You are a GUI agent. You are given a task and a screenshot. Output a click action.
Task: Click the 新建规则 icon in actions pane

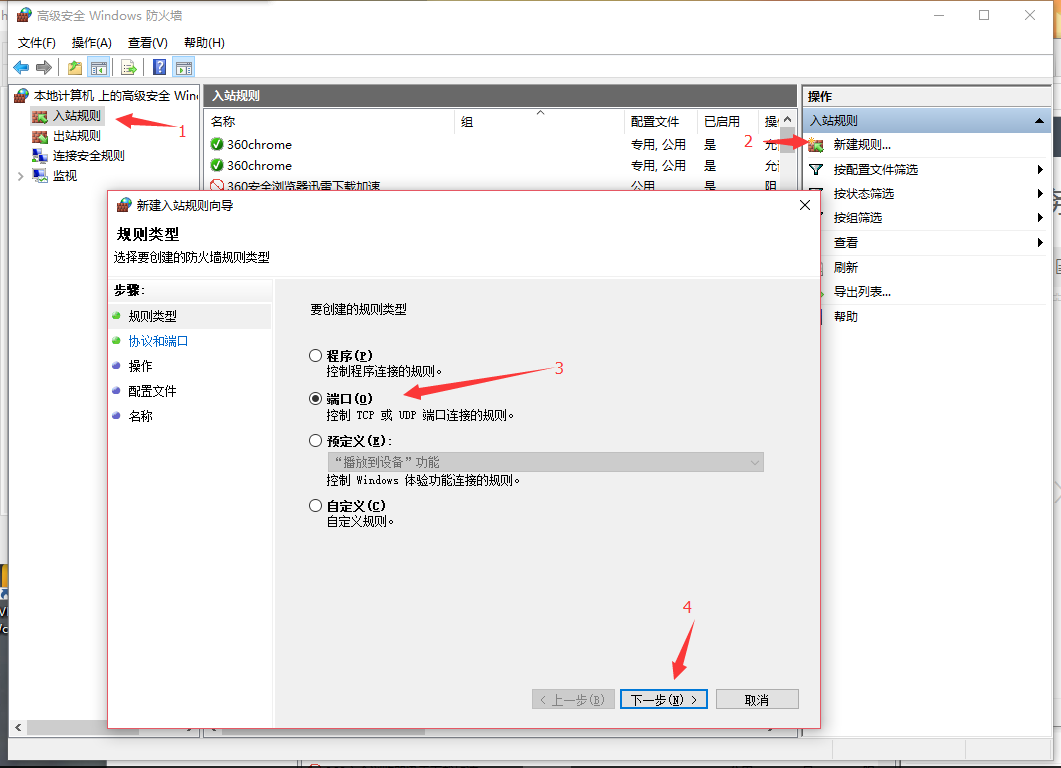[x=815, y=144]
